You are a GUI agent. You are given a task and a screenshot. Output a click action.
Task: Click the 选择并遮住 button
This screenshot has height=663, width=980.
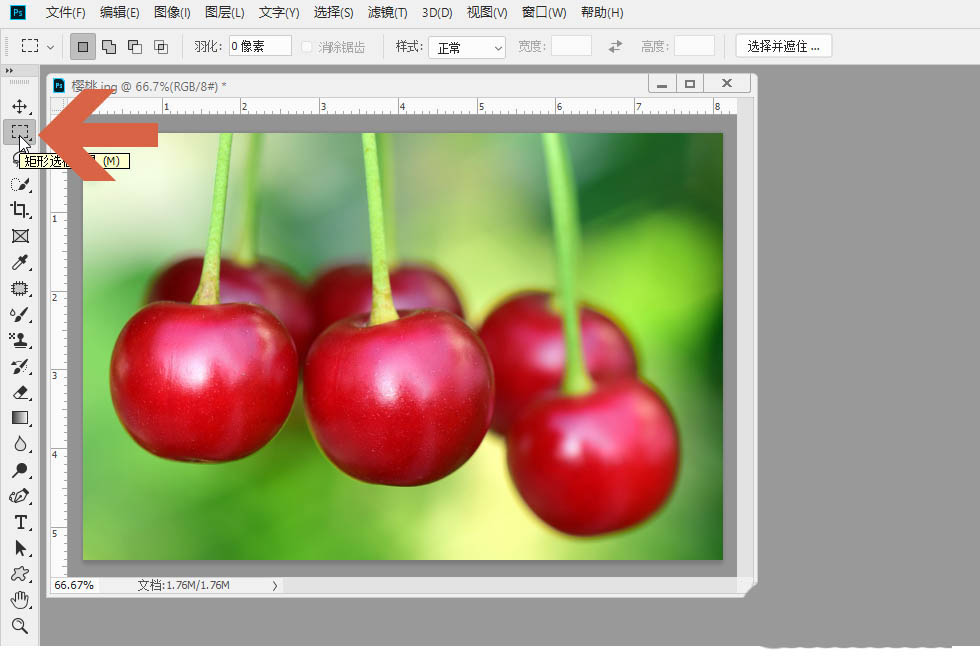(x=783, y=46)
